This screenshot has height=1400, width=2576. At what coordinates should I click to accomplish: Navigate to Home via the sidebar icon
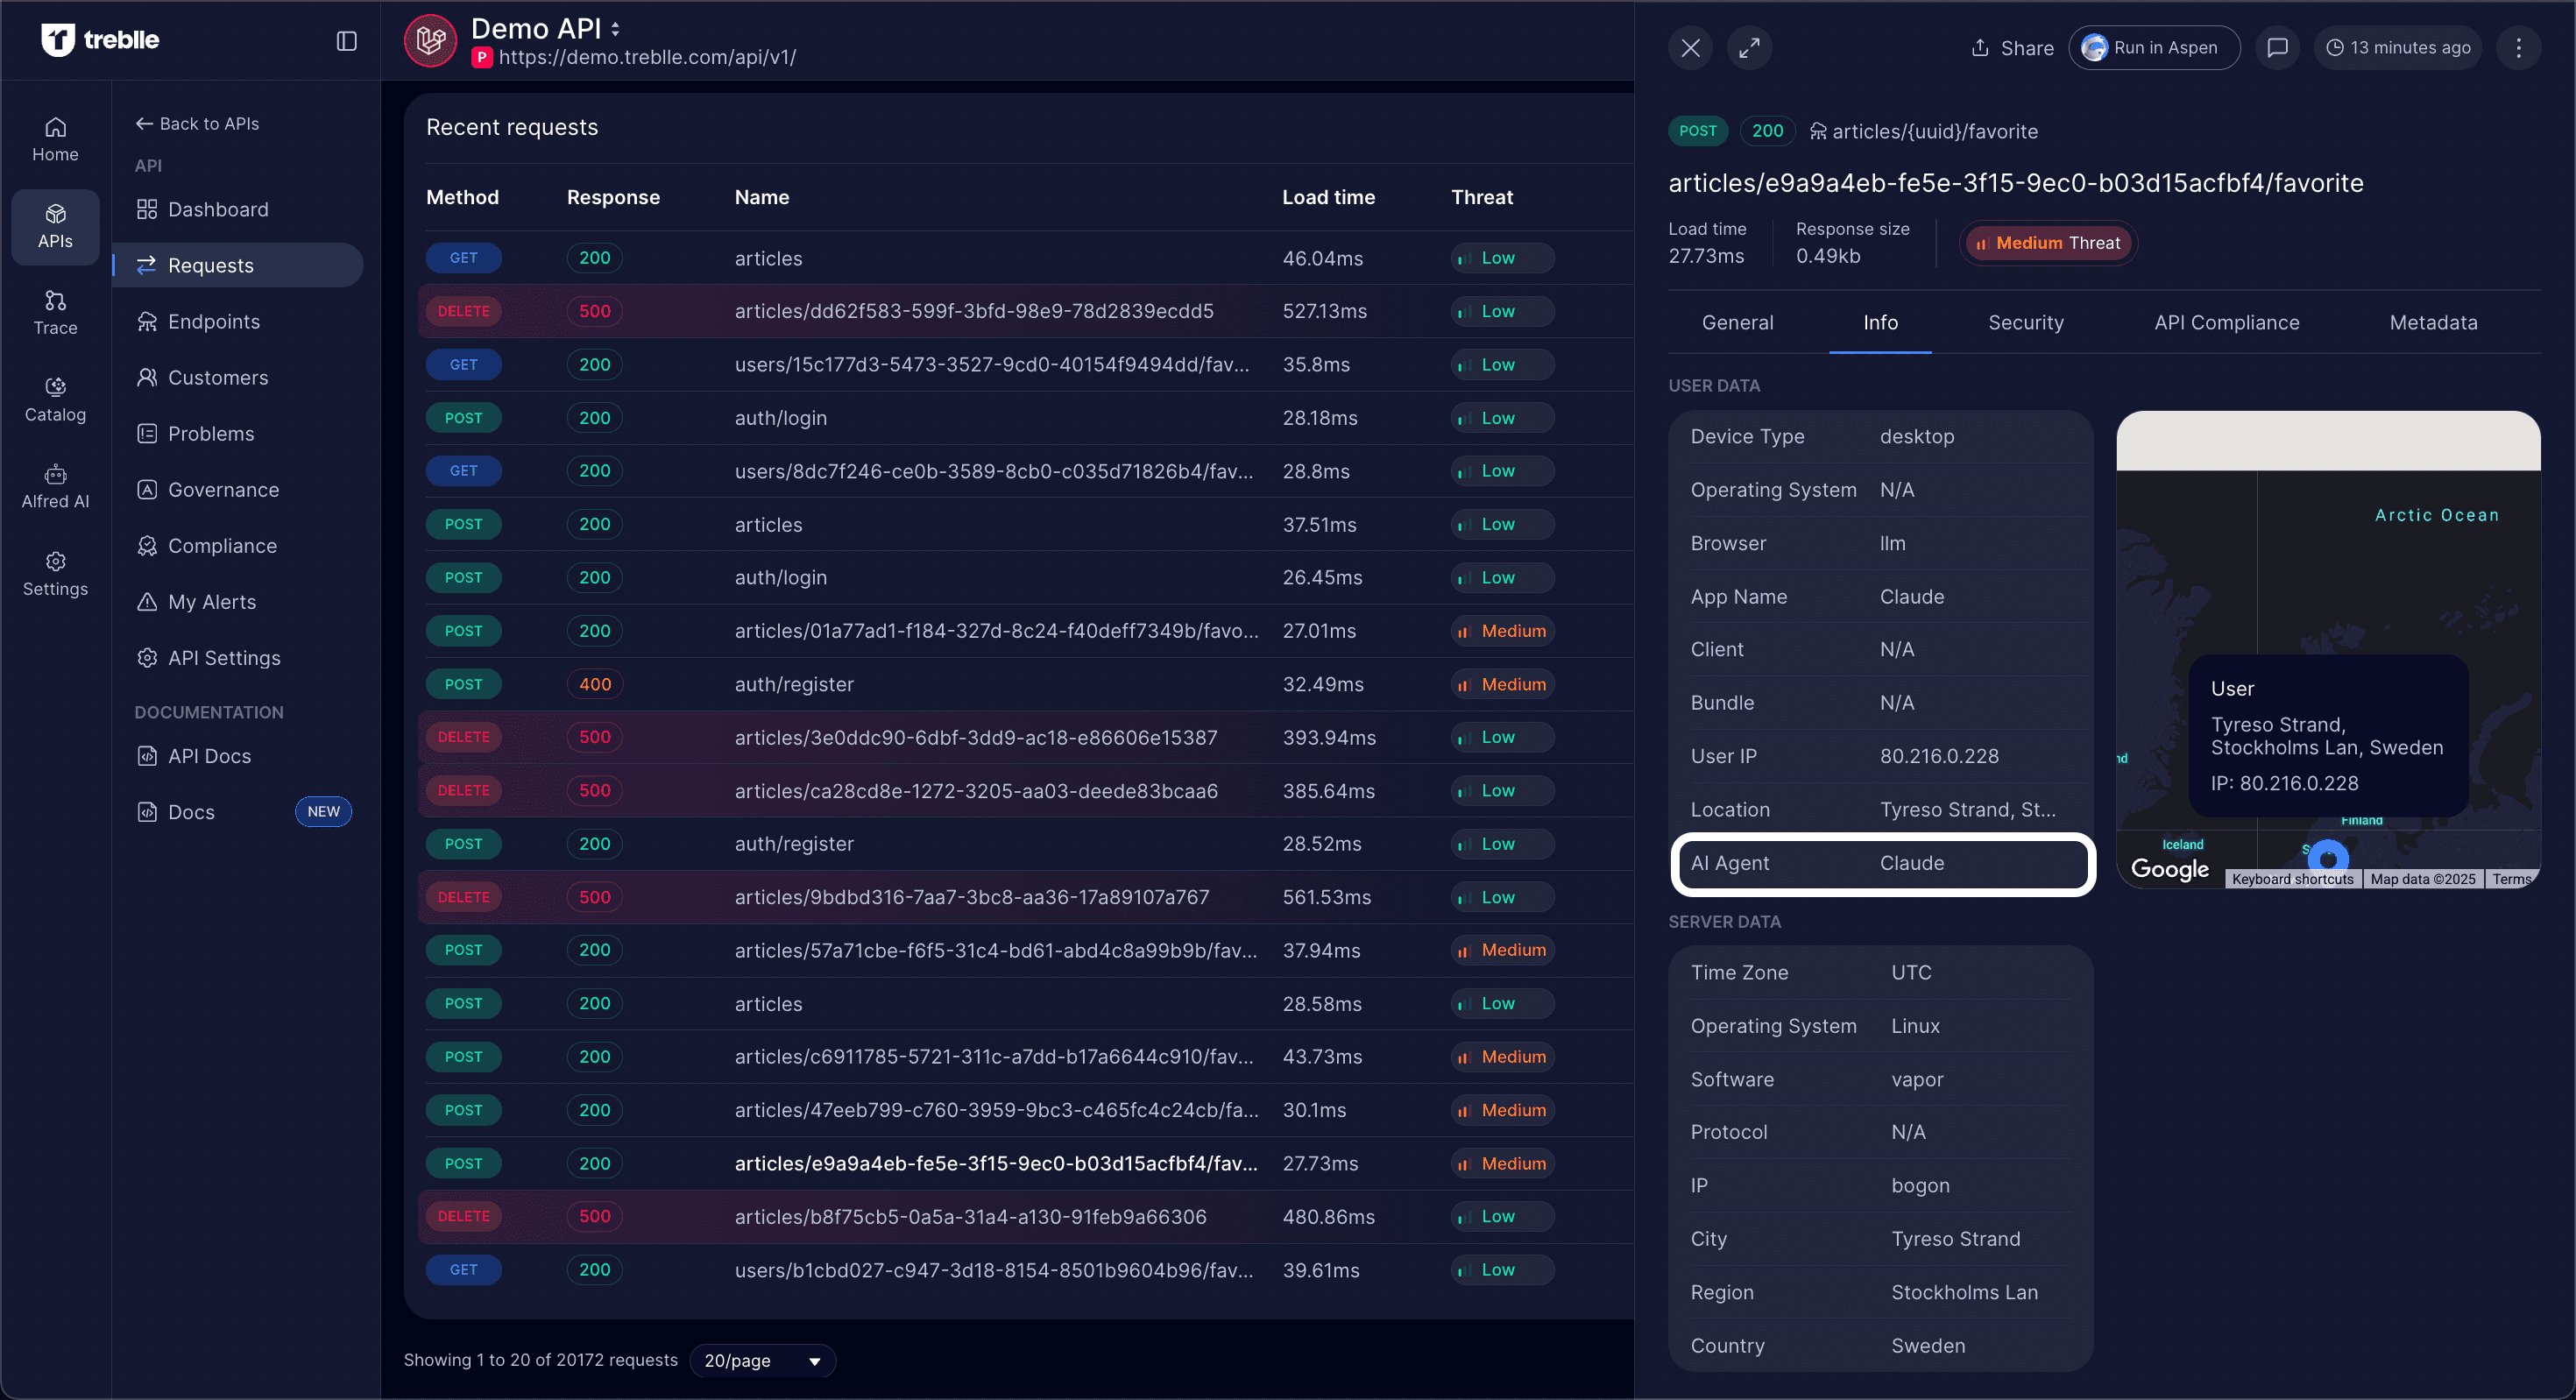tap(55, 138)
